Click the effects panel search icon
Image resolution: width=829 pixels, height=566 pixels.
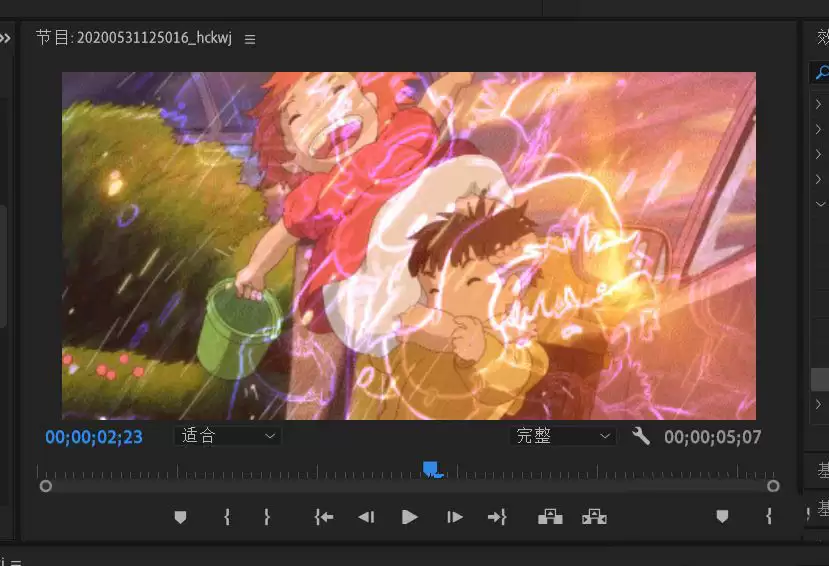click(822, 72)
